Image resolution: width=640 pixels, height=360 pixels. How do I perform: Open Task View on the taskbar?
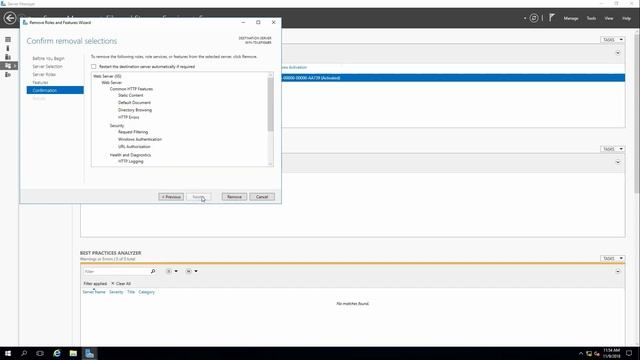pos(40,353)
